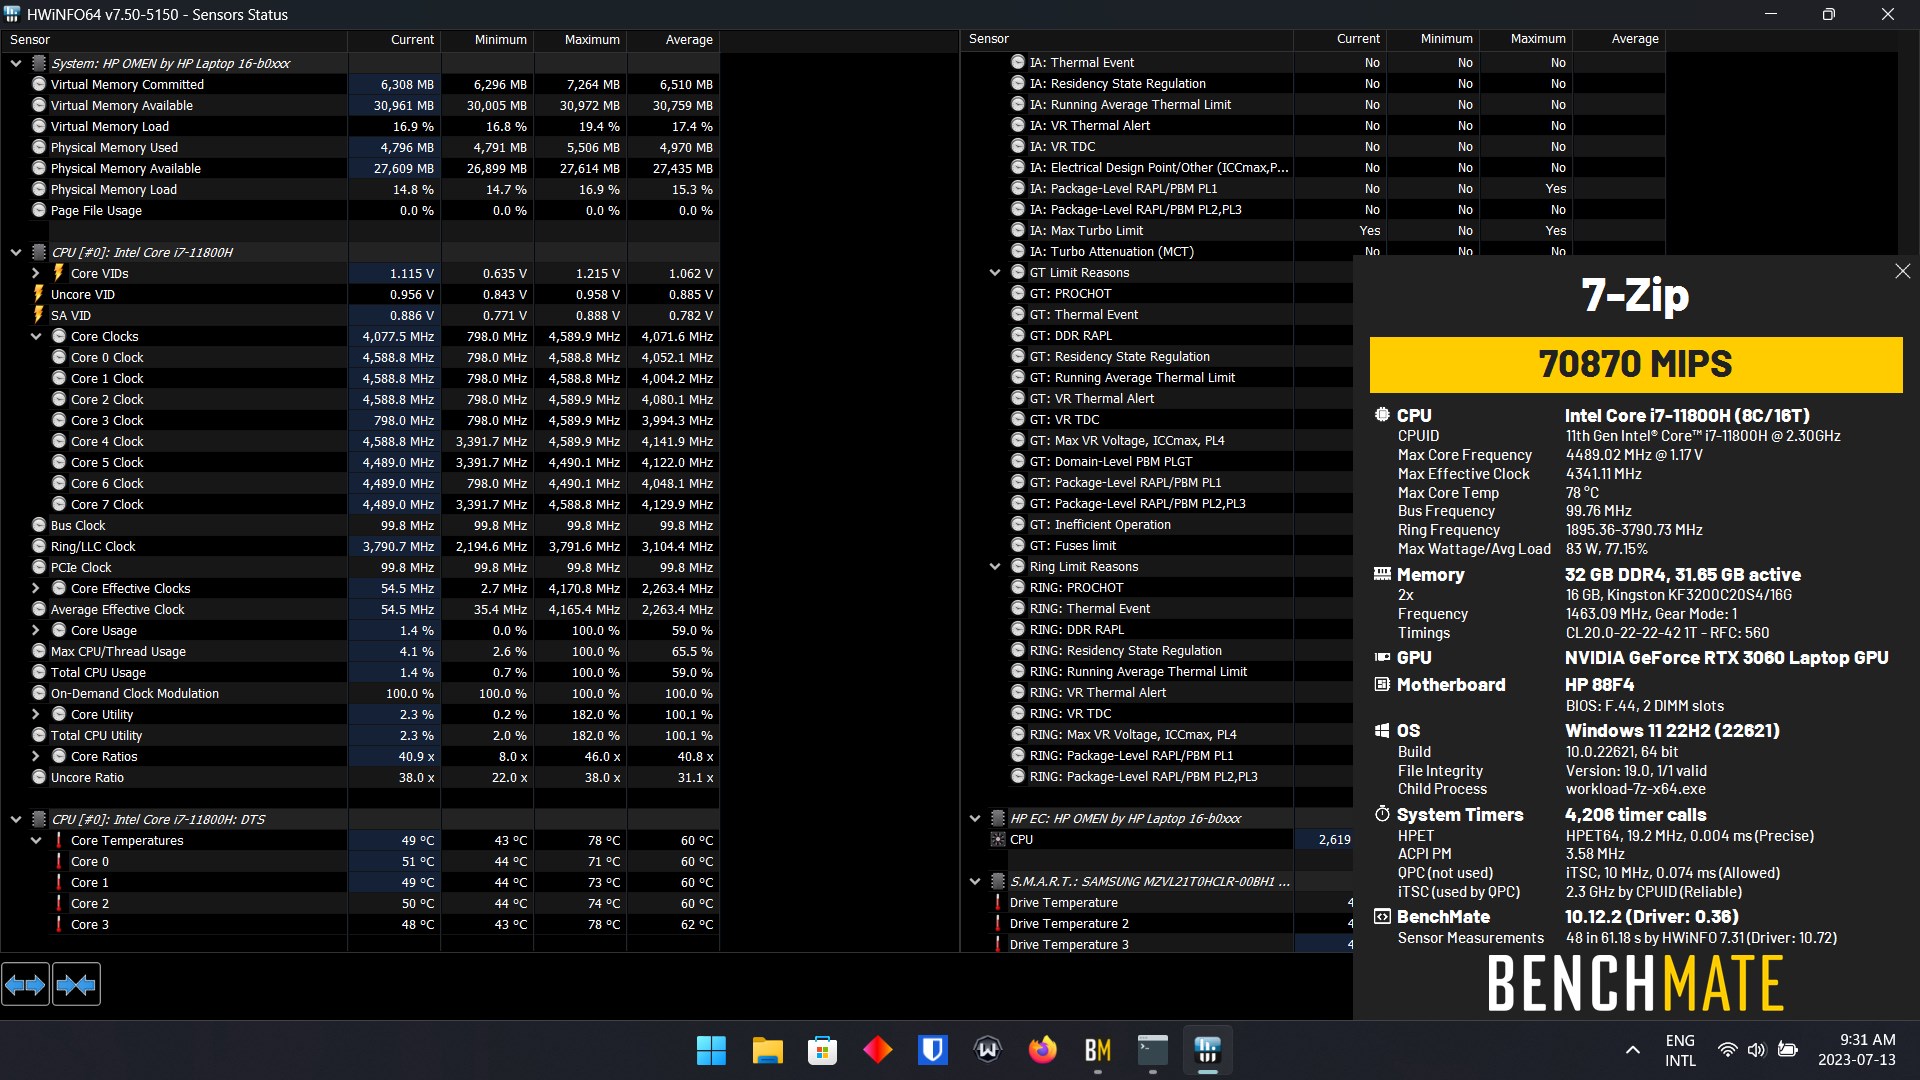Open Microsoft Store taskbar icon
1920x1080 pixels.
[x=822, y=1050]
